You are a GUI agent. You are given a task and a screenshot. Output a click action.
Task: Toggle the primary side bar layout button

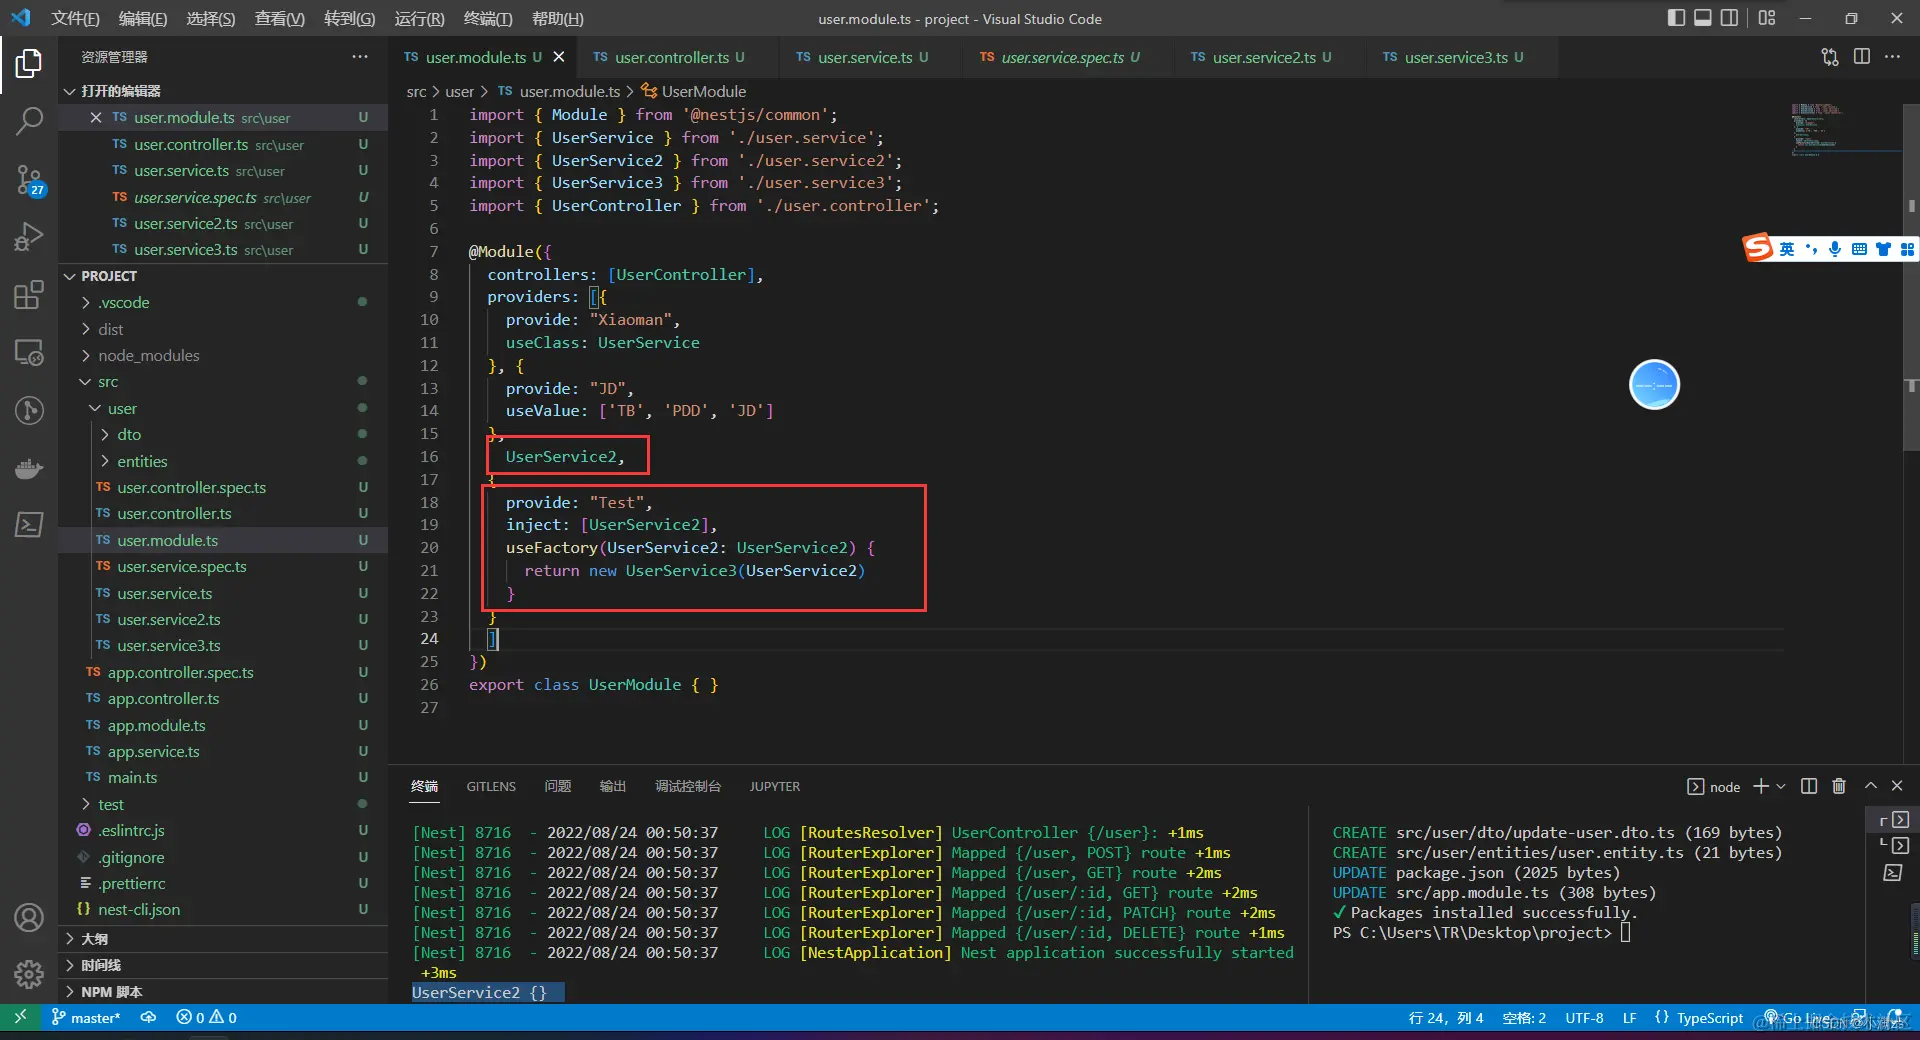click(1676, 18)
